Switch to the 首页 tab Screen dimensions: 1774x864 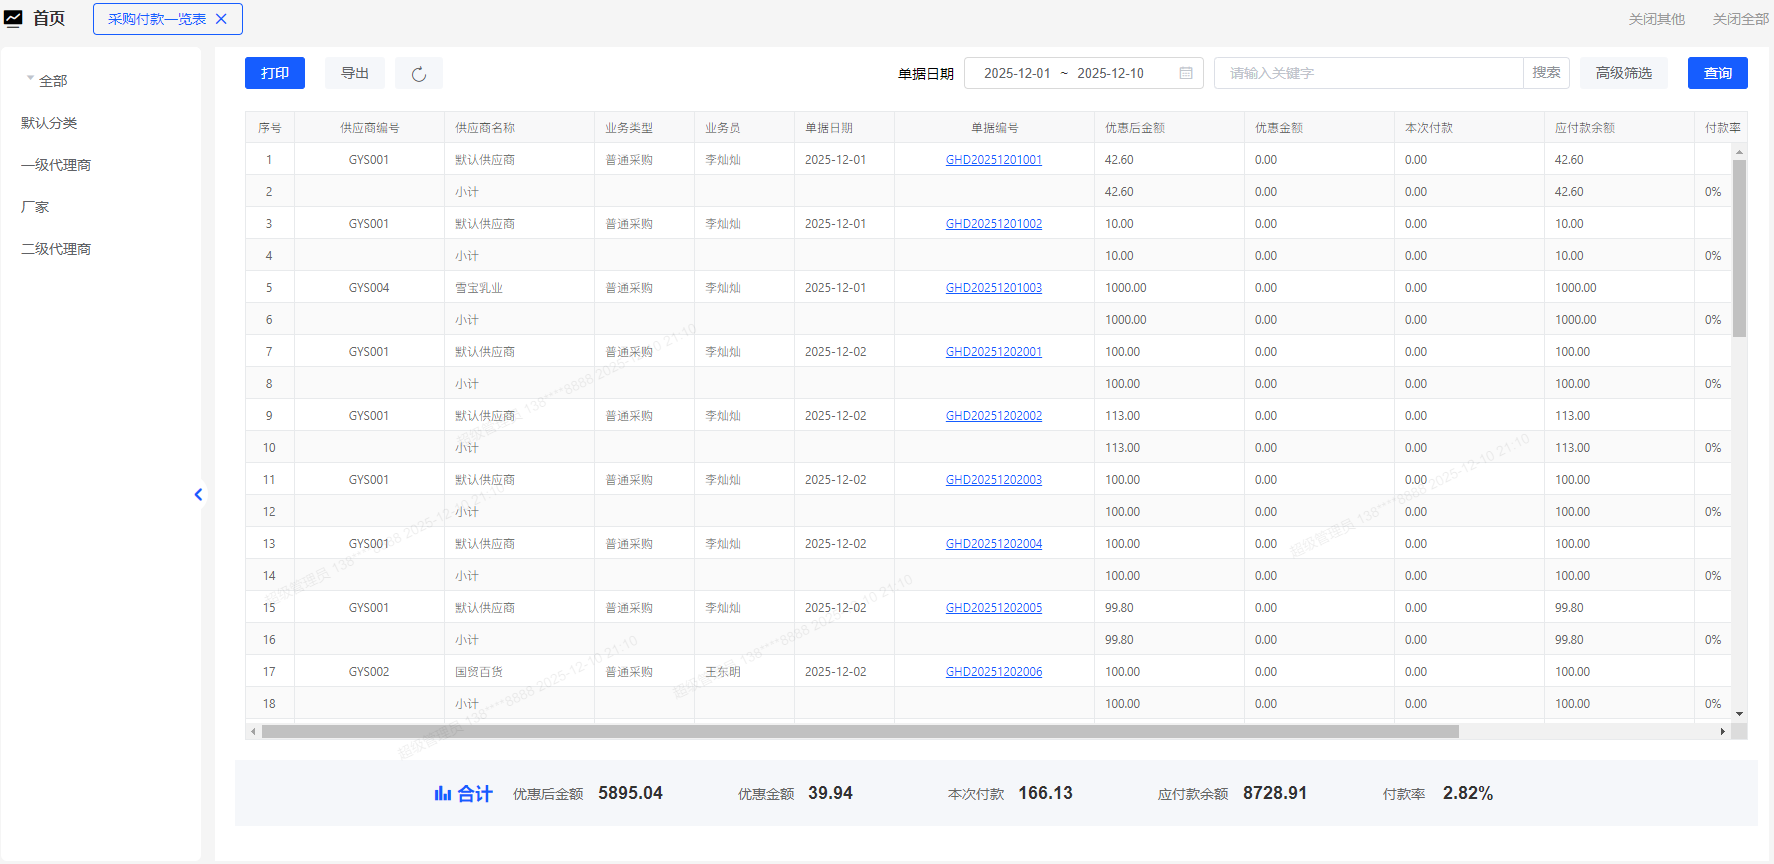(49, 19)
